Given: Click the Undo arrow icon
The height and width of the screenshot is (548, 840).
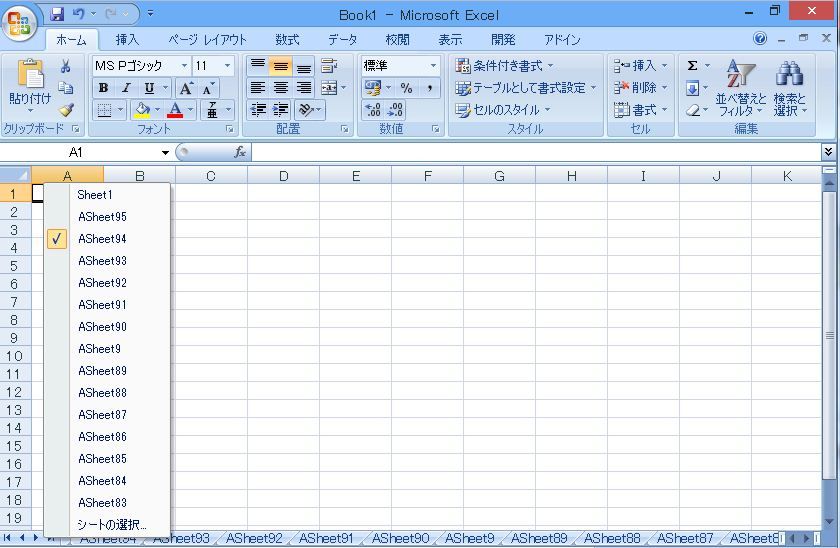Looking at the screenshot, I should (78, 14).
